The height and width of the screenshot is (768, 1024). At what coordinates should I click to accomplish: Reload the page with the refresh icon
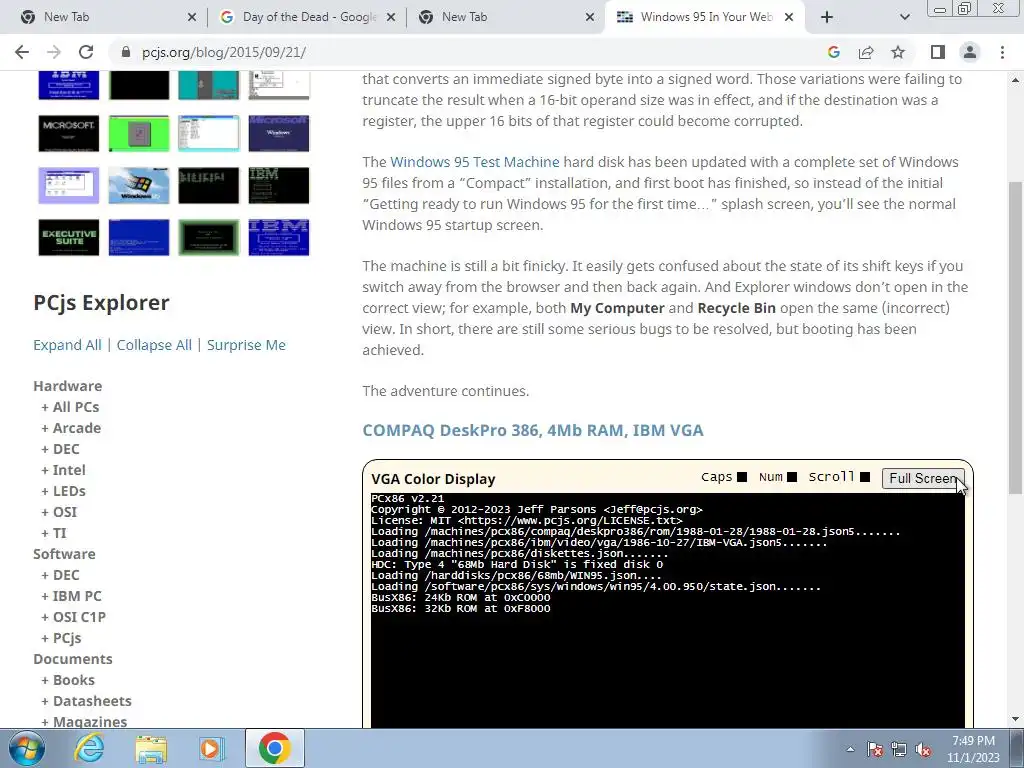[x=86, y=52]
